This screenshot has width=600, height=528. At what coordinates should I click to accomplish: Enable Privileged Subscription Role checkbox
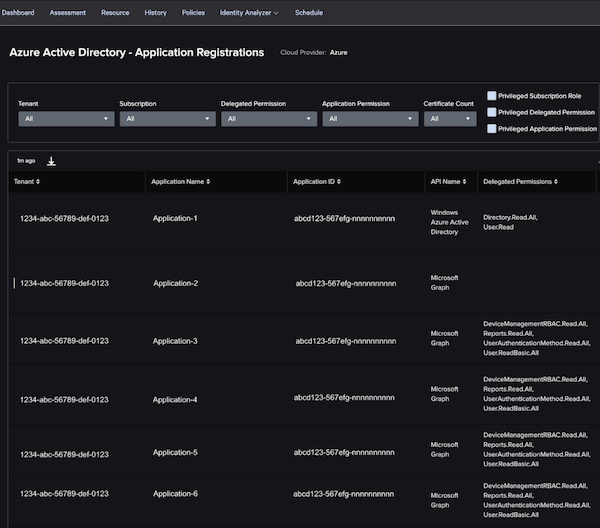click(492, 96)
